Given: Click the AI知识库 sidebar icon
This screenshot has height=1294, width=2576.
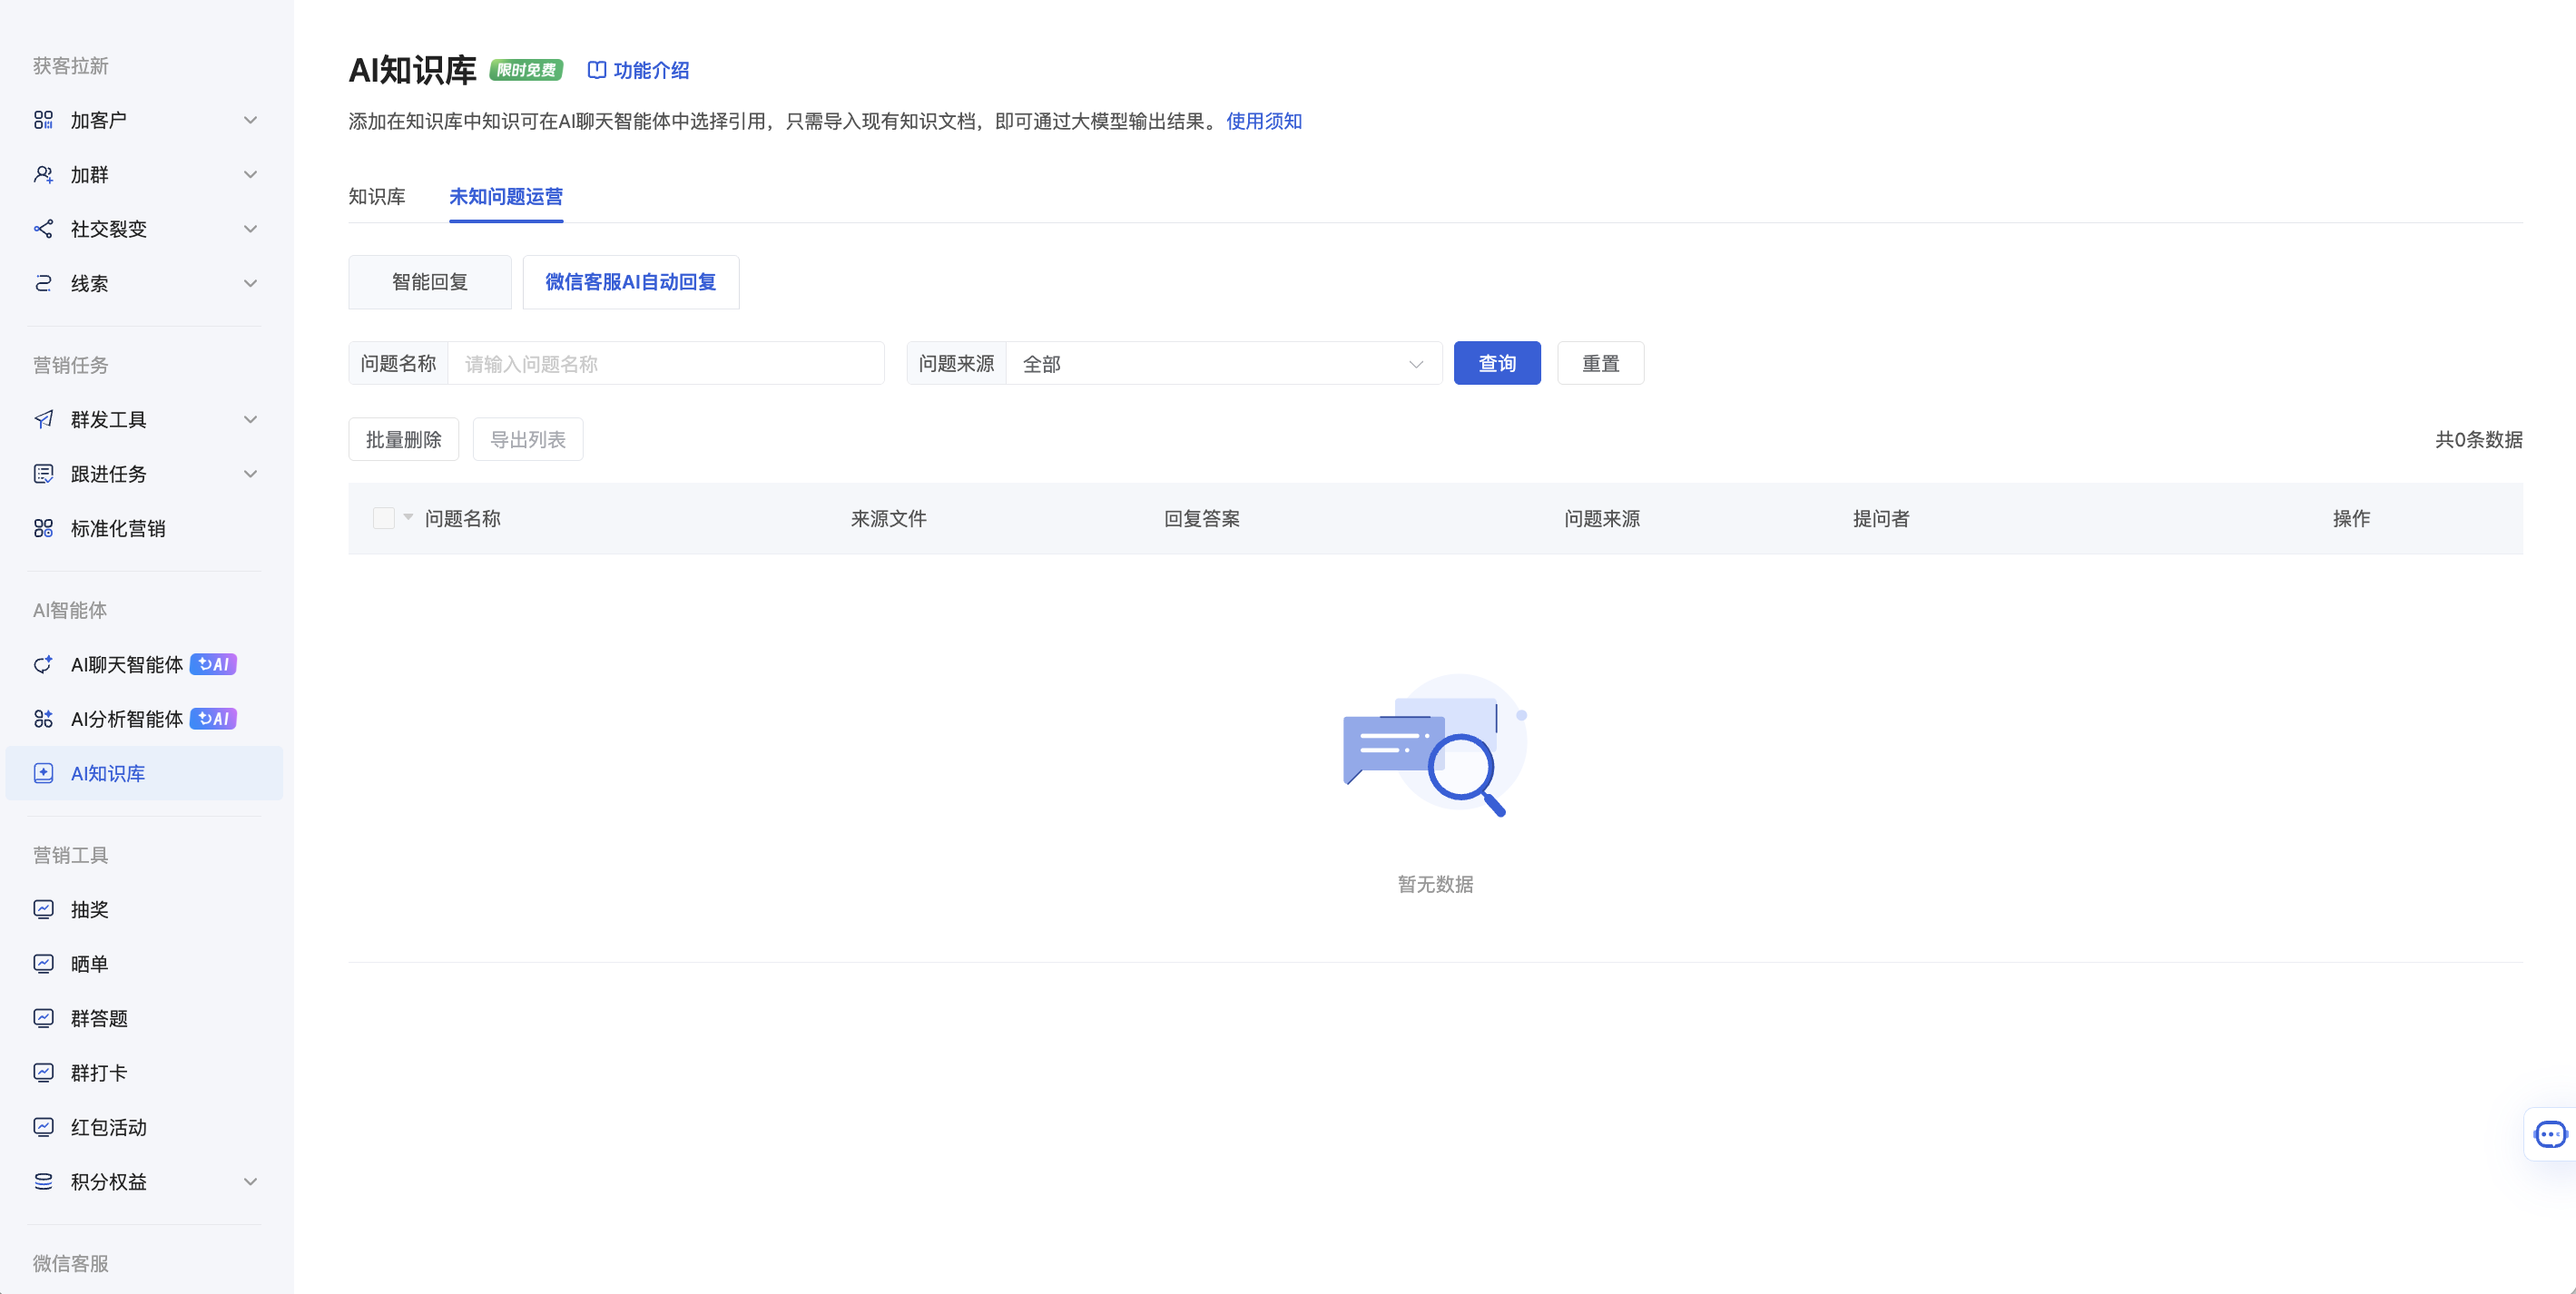Looking at the screenshot, I should [43, 773].
